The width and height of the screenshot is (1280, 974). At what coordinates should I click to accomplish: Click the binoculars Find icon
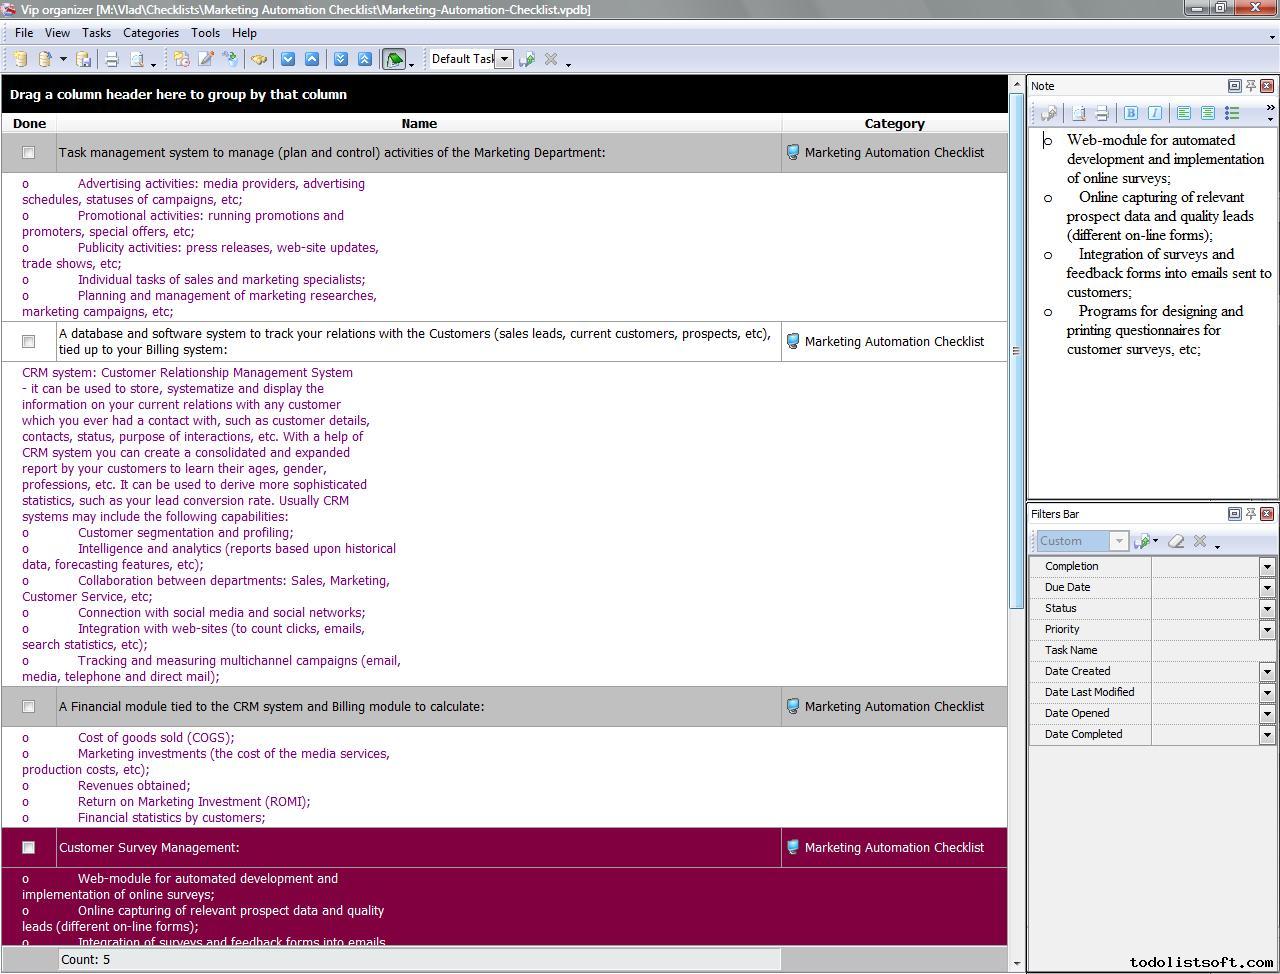coord(259,59)
